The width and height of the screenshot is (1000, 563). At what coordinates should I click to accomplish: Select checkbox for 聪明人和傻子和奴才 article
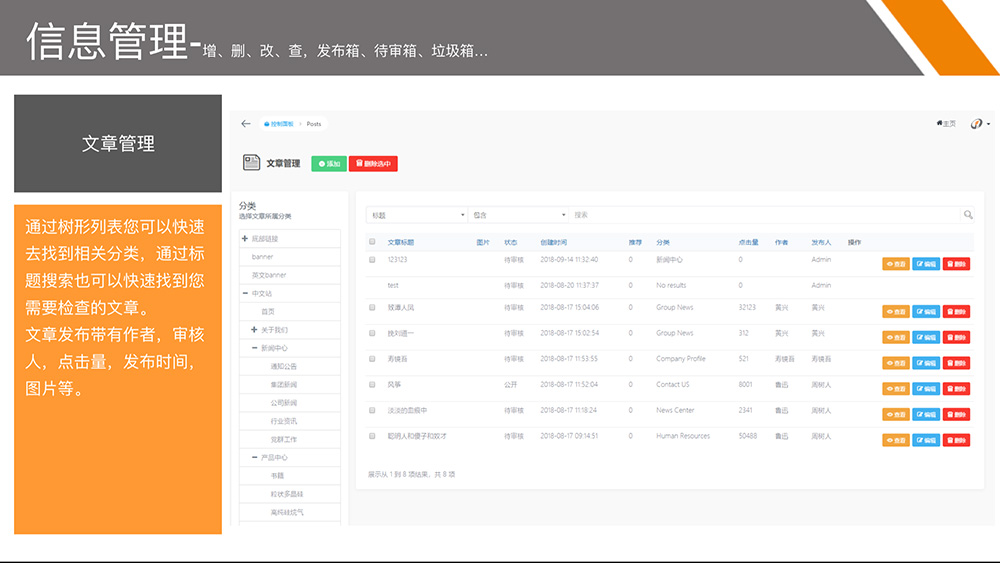(x=373, y=436)
